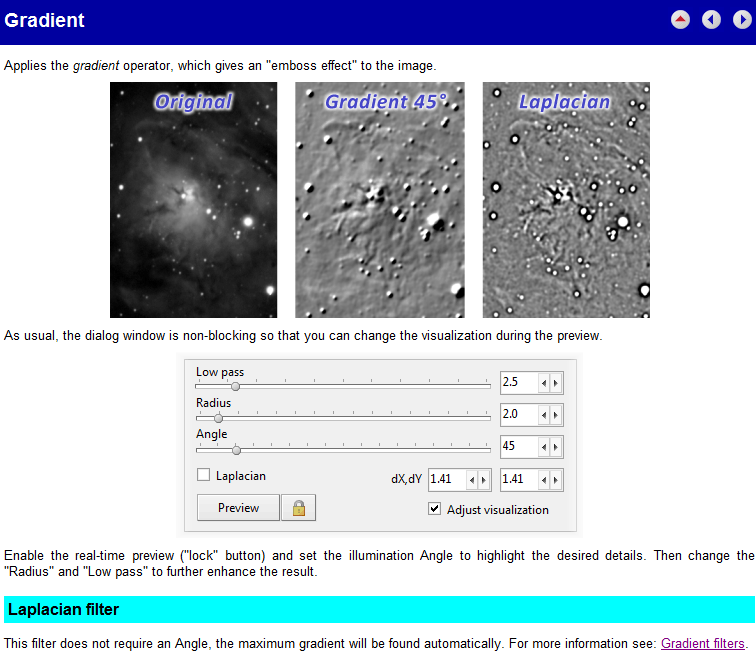
Task: Click the Radius label
Action: [214, 403]
